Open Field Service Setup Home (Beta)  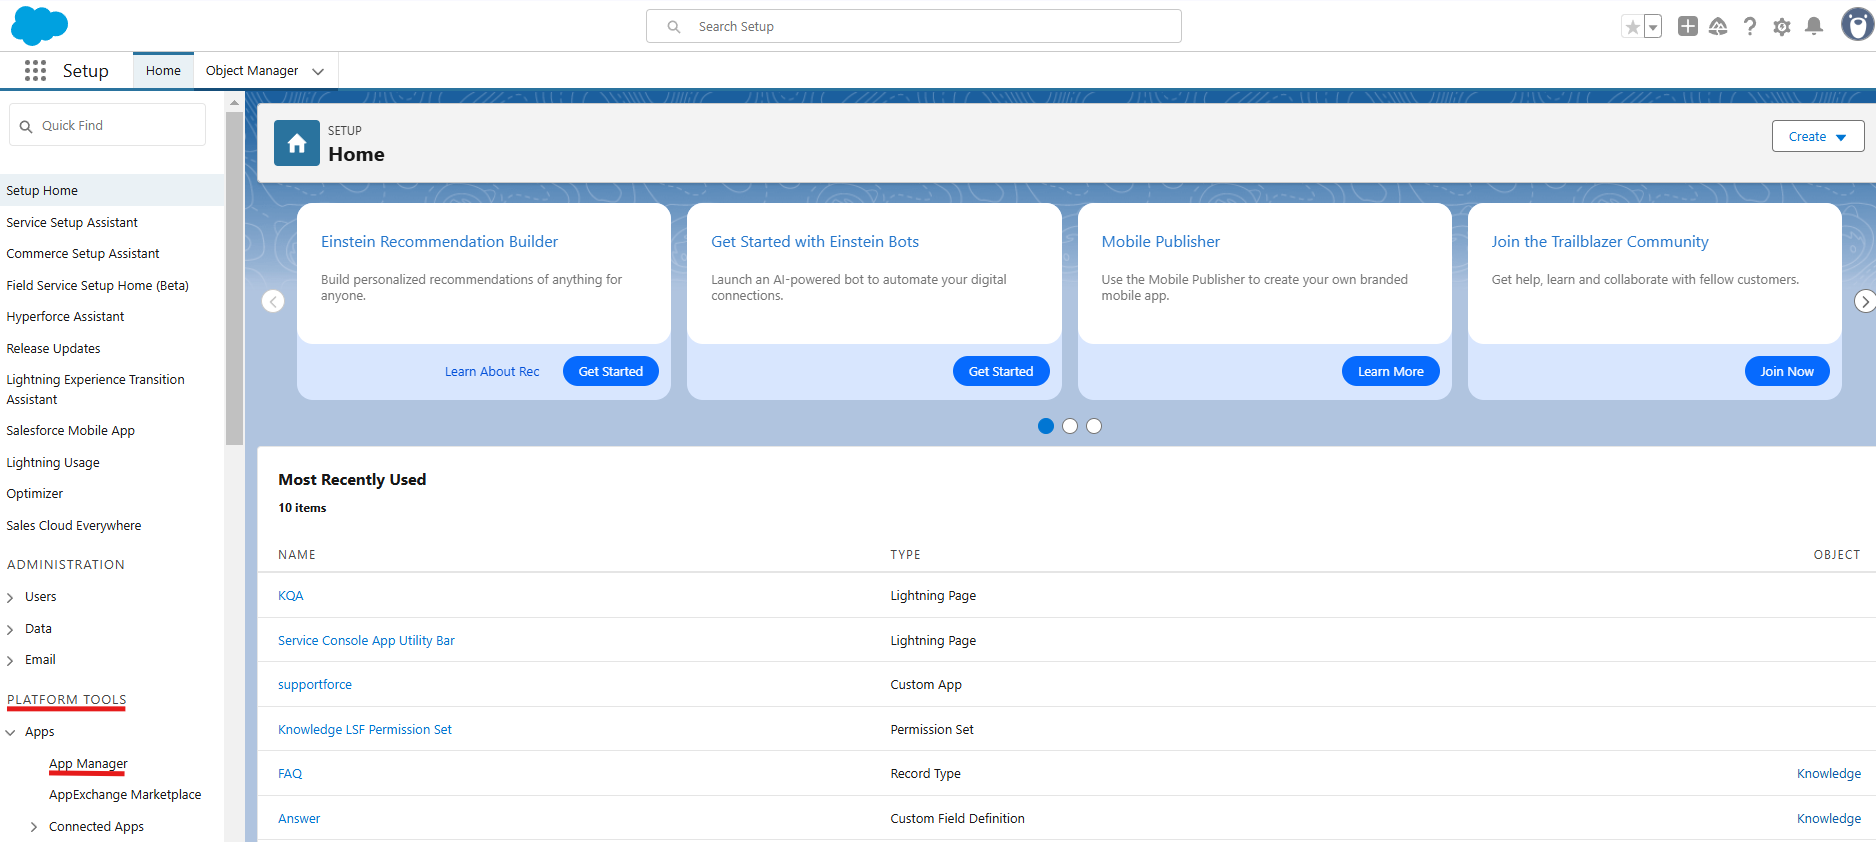(98, 285)
